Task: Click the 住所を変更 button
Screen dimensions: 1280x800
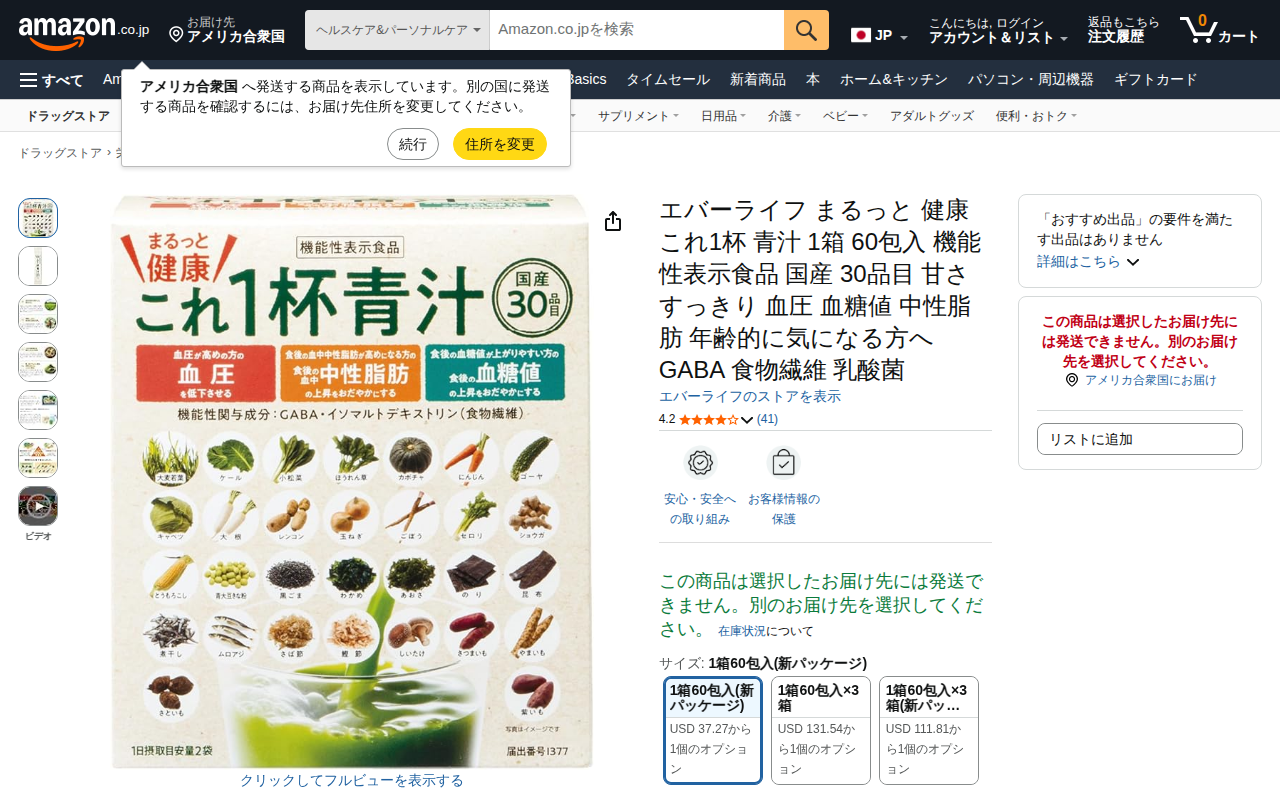Action: pyautogui.click(x=500, y=144)
